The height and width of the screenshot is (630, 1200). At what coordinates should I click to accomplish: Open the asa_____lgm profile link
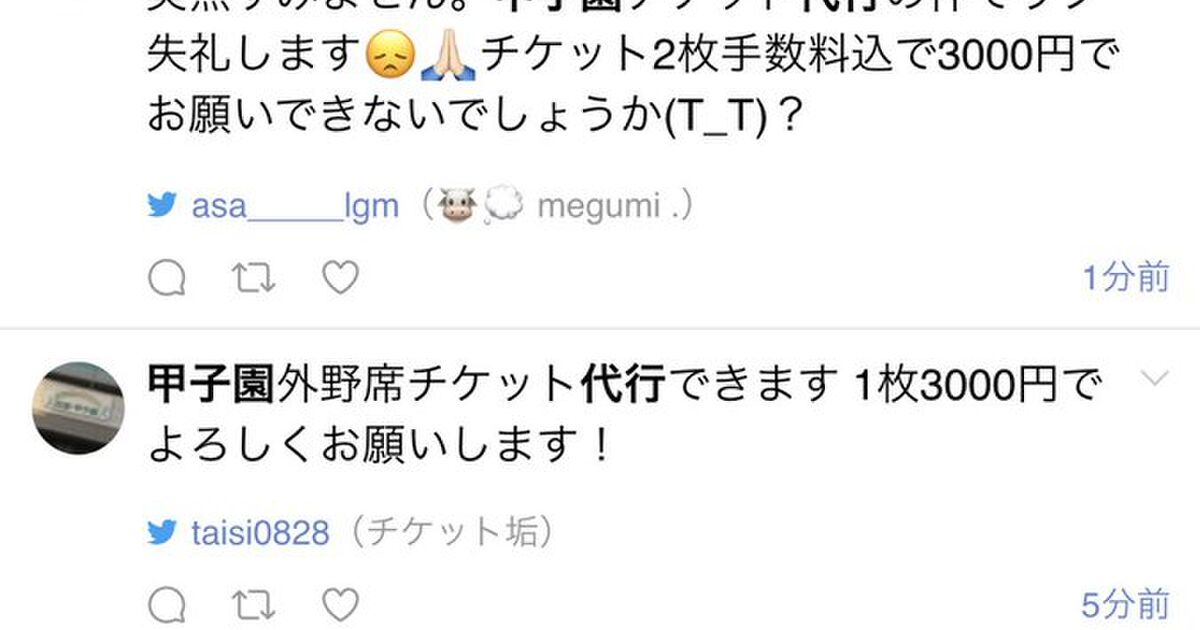coord(295,207)
